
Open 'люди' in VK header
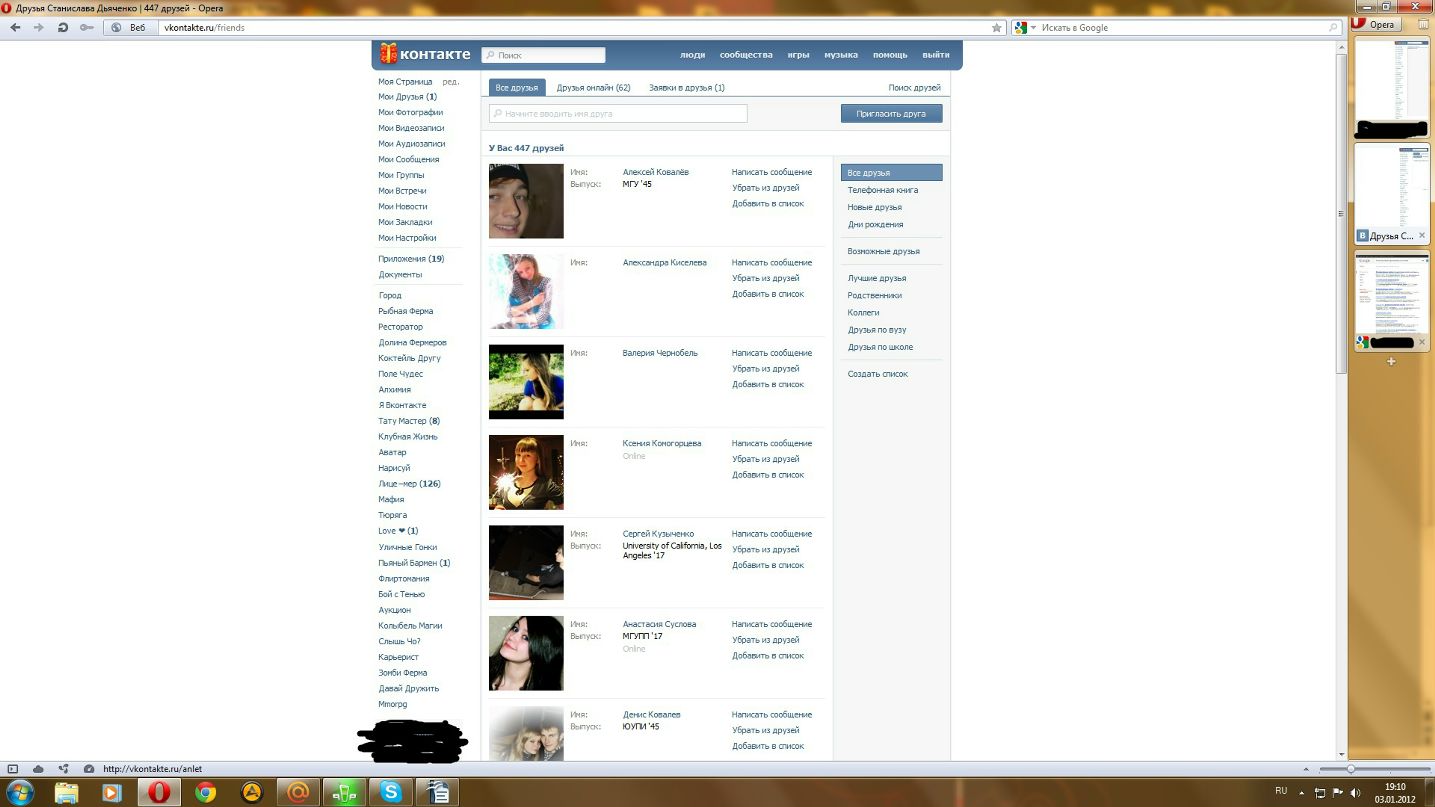(692, 55)
